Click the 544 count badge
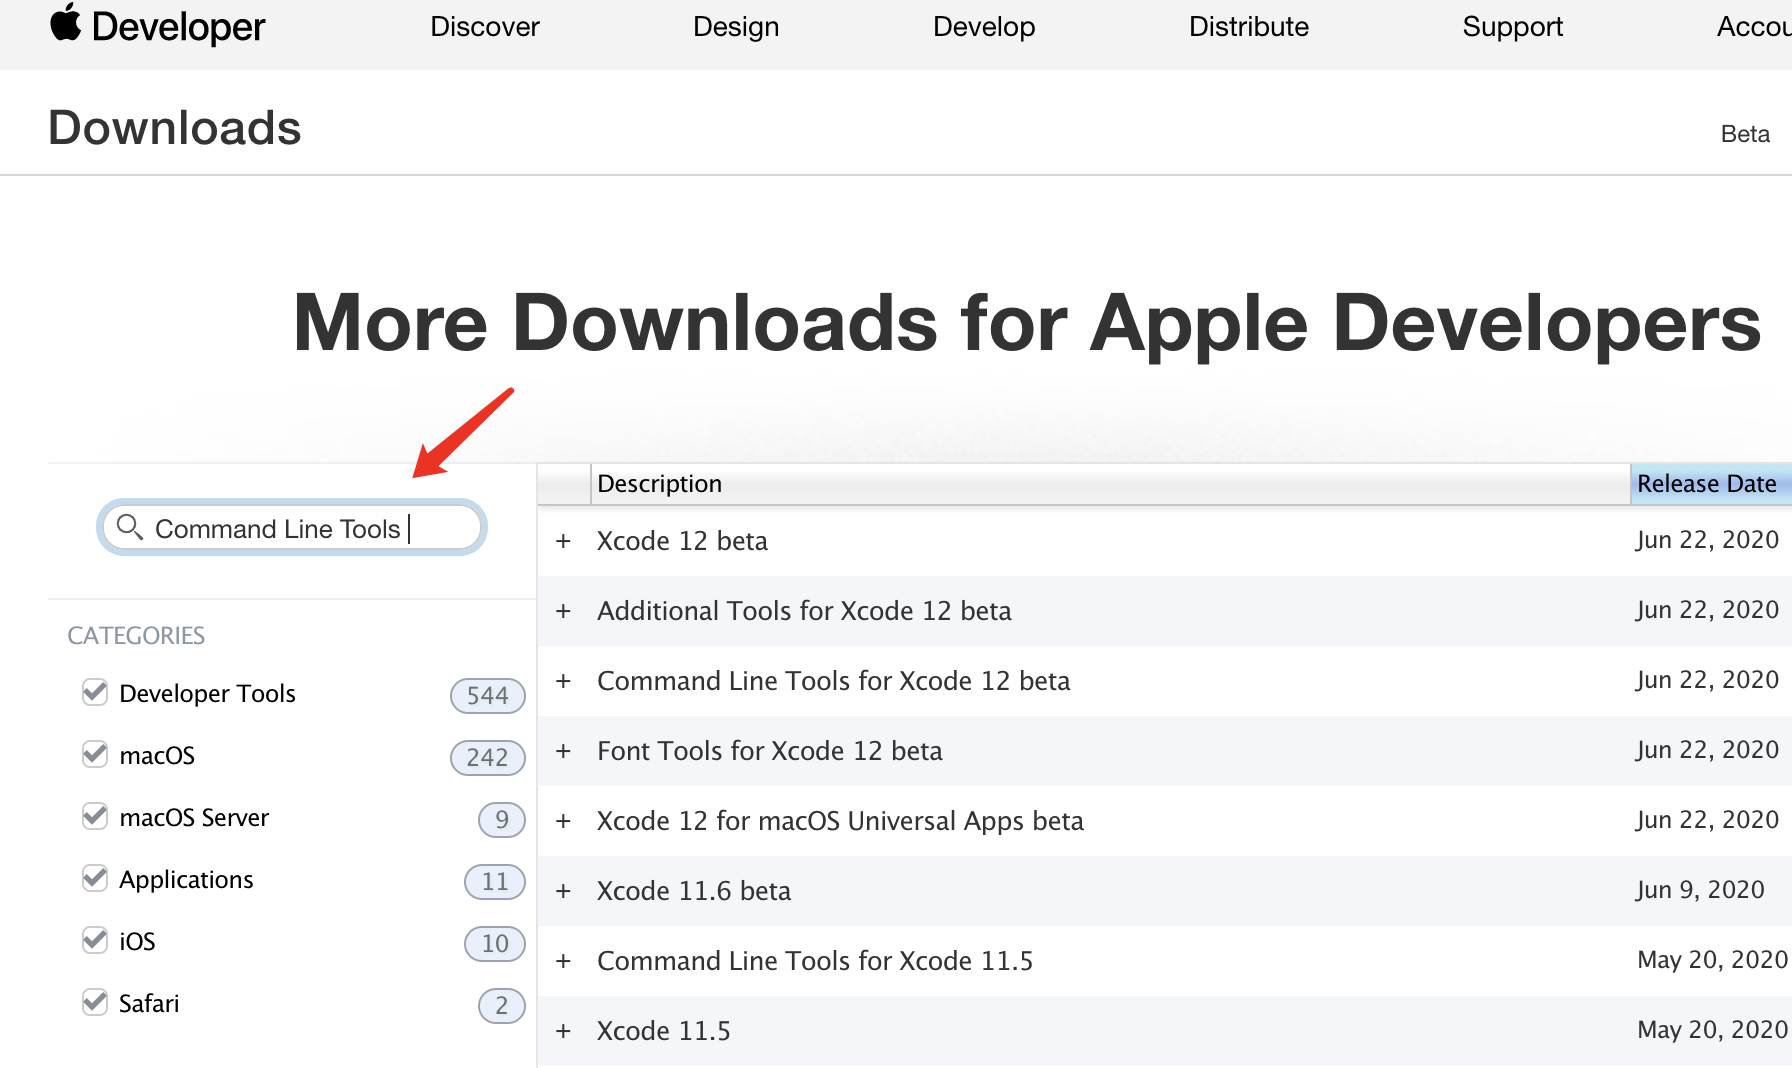 (x=488, y=695)
